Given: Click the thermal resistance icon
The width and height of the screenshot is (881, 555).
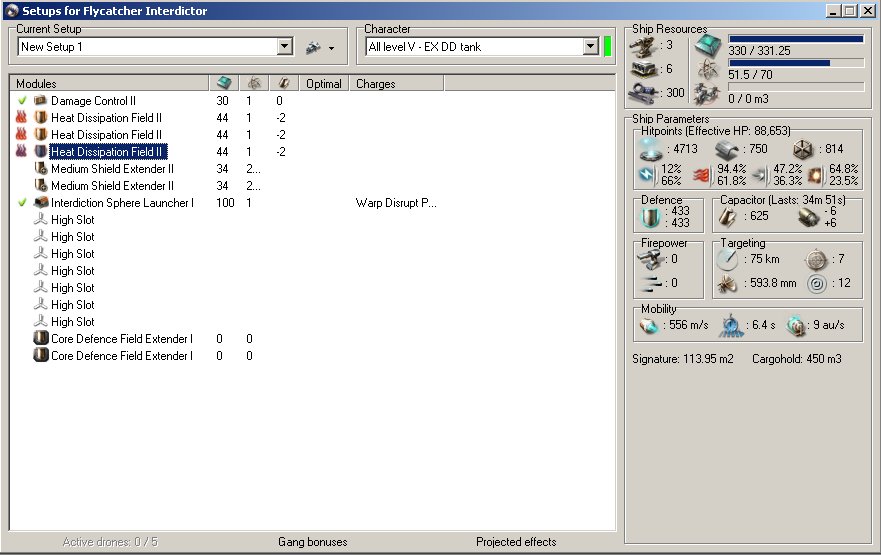Looking at the screenshot, I should 702,175.
